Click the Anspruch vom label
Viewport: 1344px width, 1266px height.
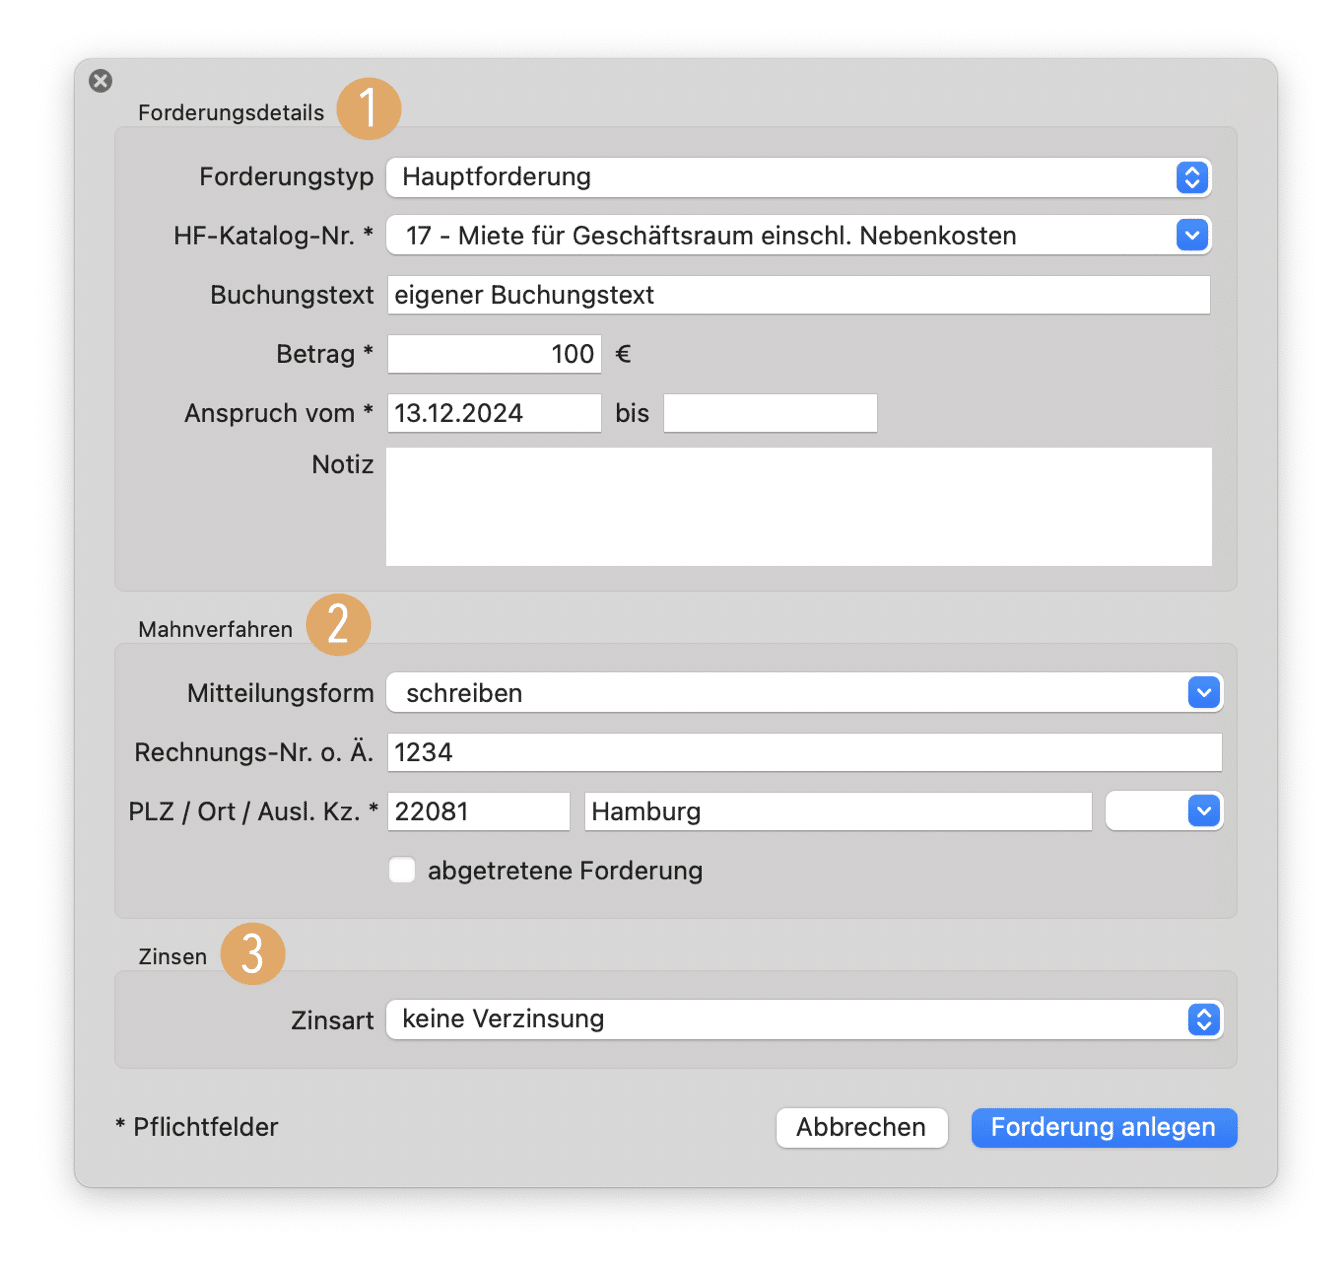[279, 413]
